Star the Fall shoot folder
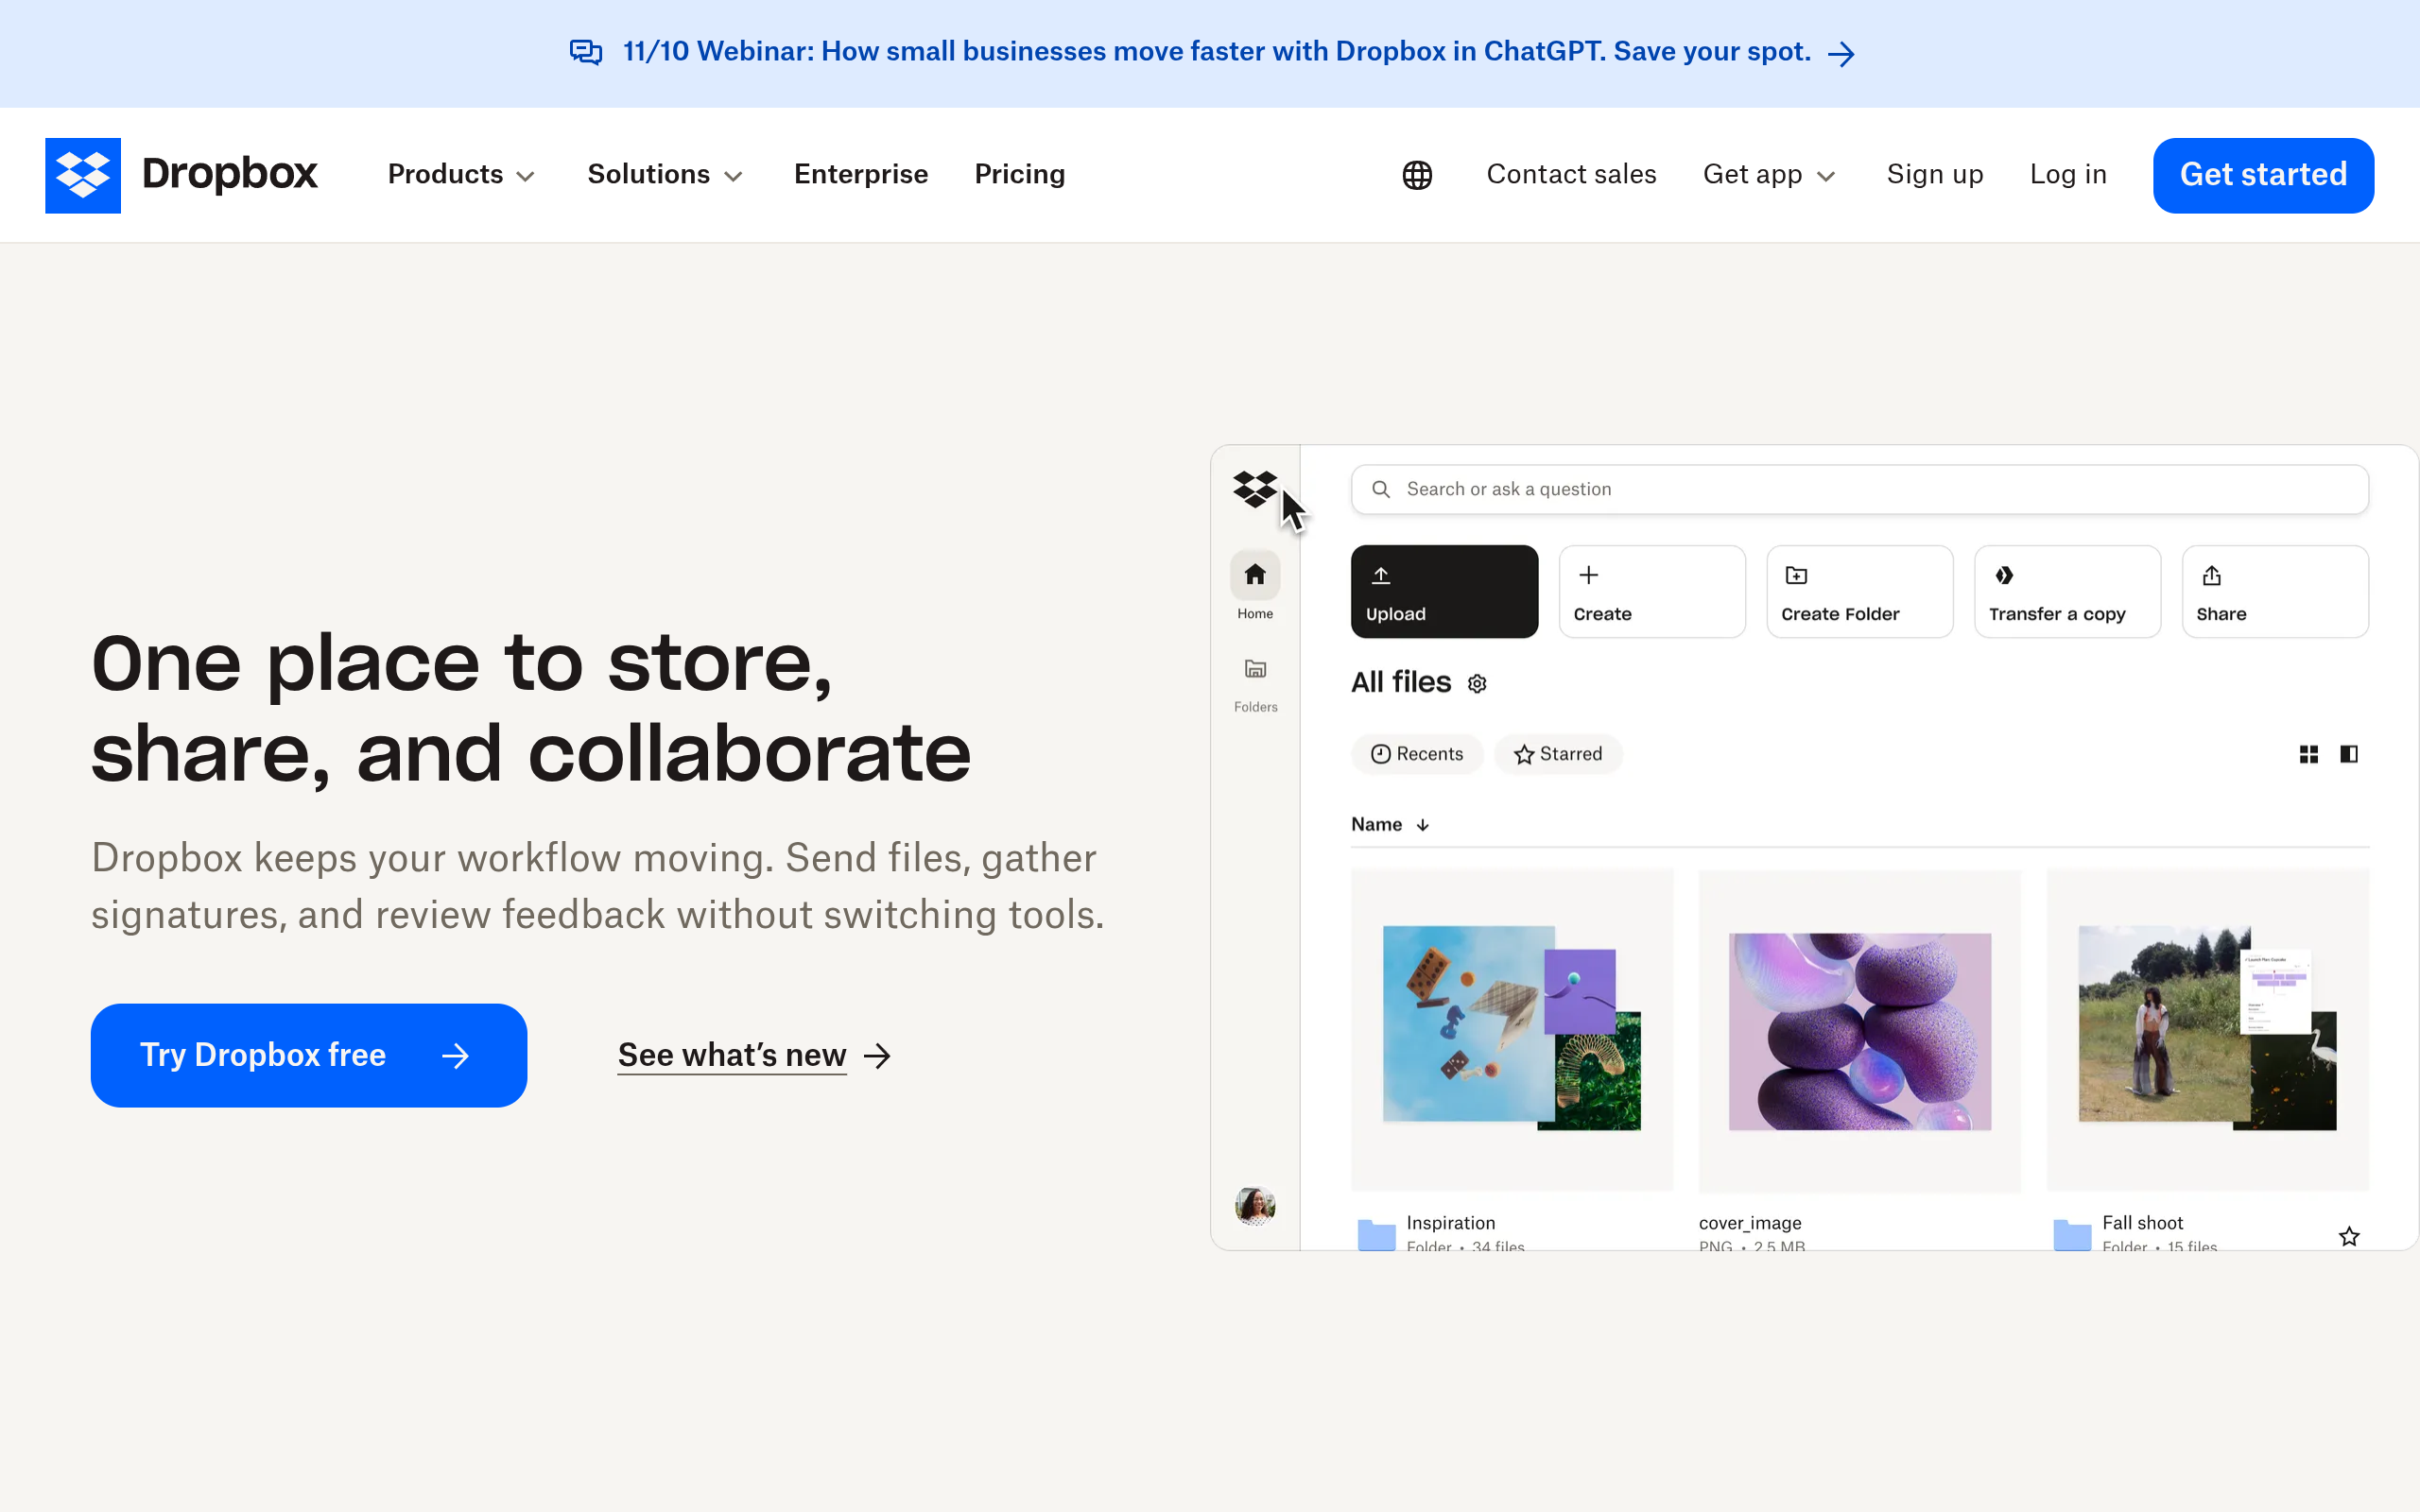 coord(2349,1236)
